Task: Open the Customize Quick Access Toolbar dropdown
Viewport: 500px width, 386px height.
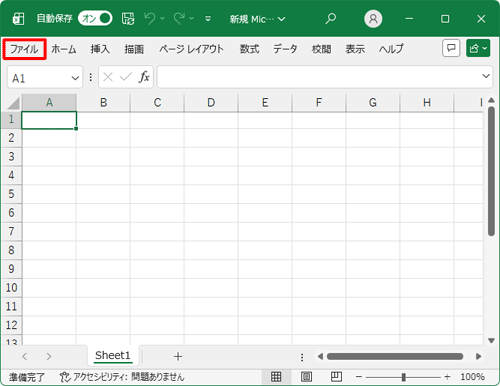Action: pyautogui.click(x=208, y=19)
